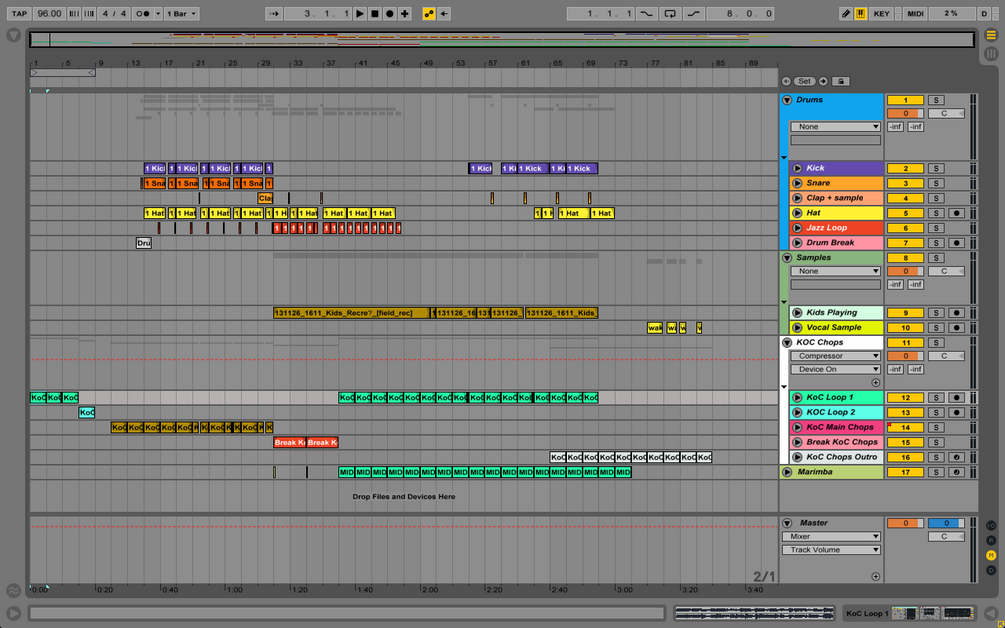1005x628 pixels.
Task: Arm the Hat track for recording
Action: (x=956, y=213)
